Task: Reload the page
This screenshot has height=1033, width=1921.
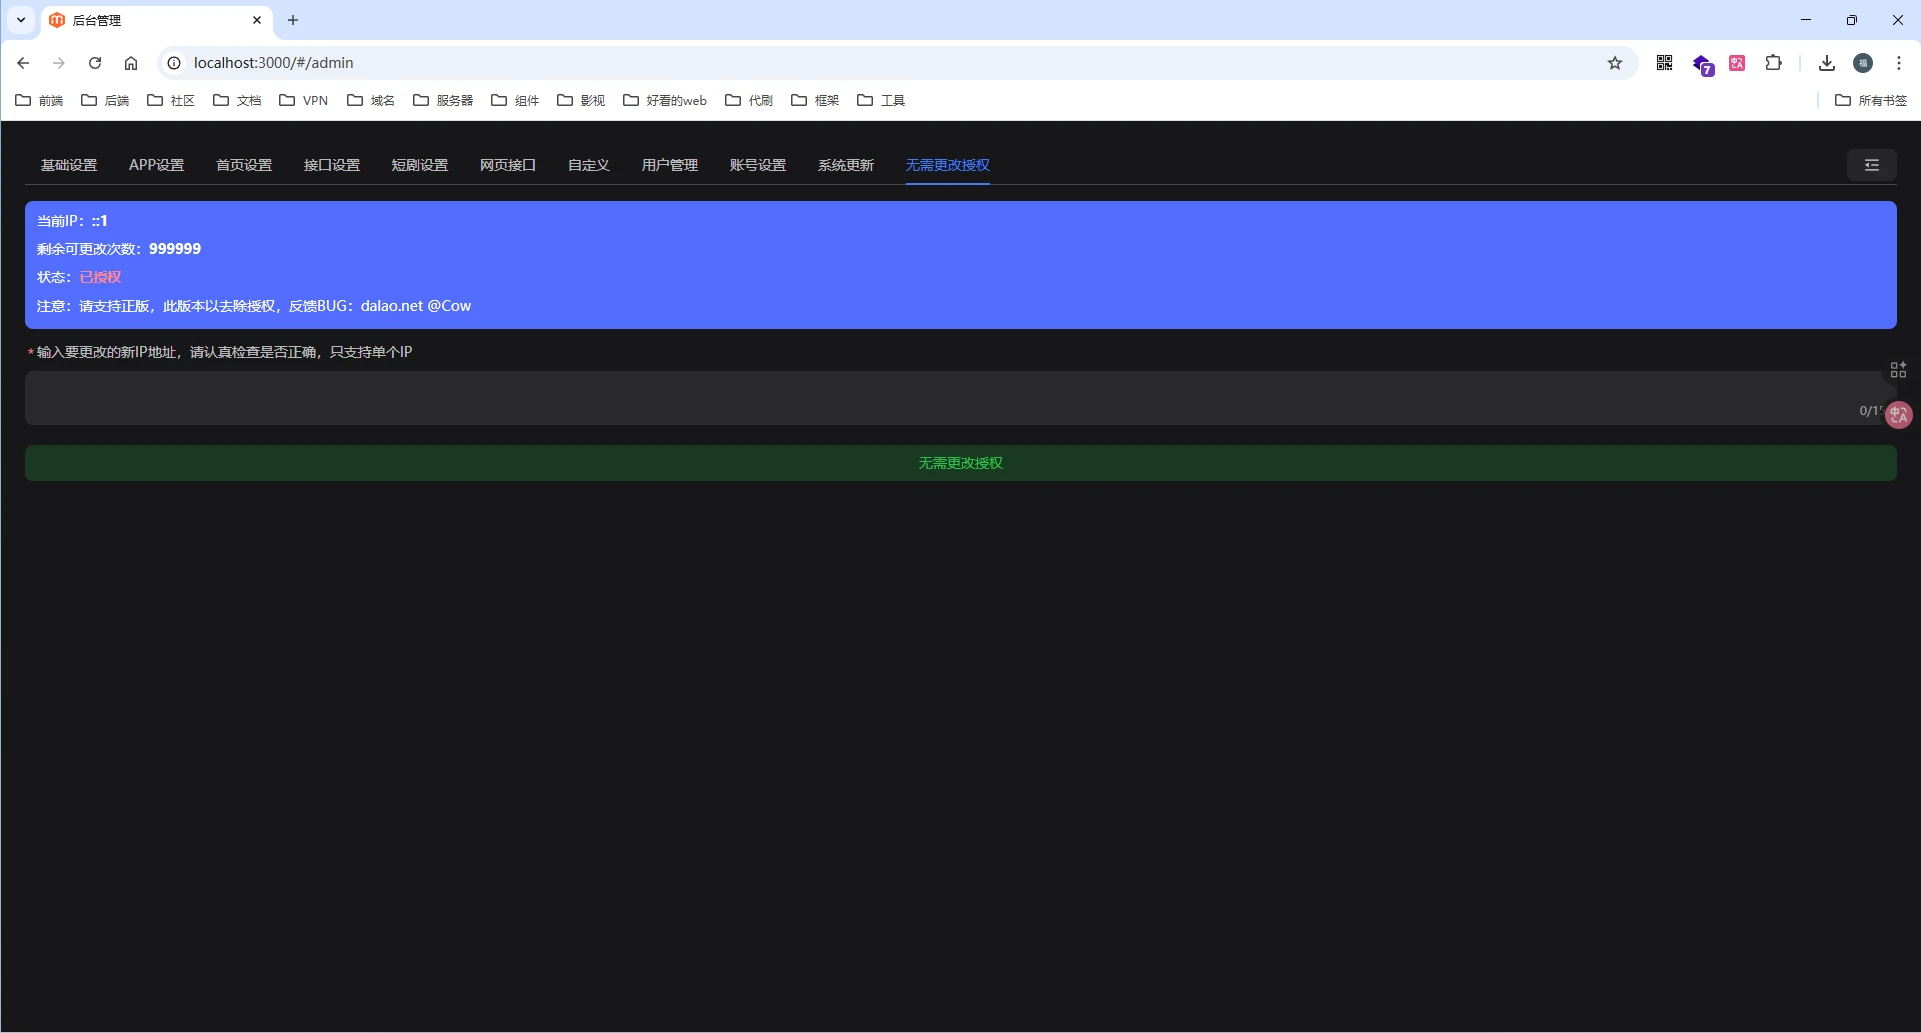Action: (x=95, y=63)
